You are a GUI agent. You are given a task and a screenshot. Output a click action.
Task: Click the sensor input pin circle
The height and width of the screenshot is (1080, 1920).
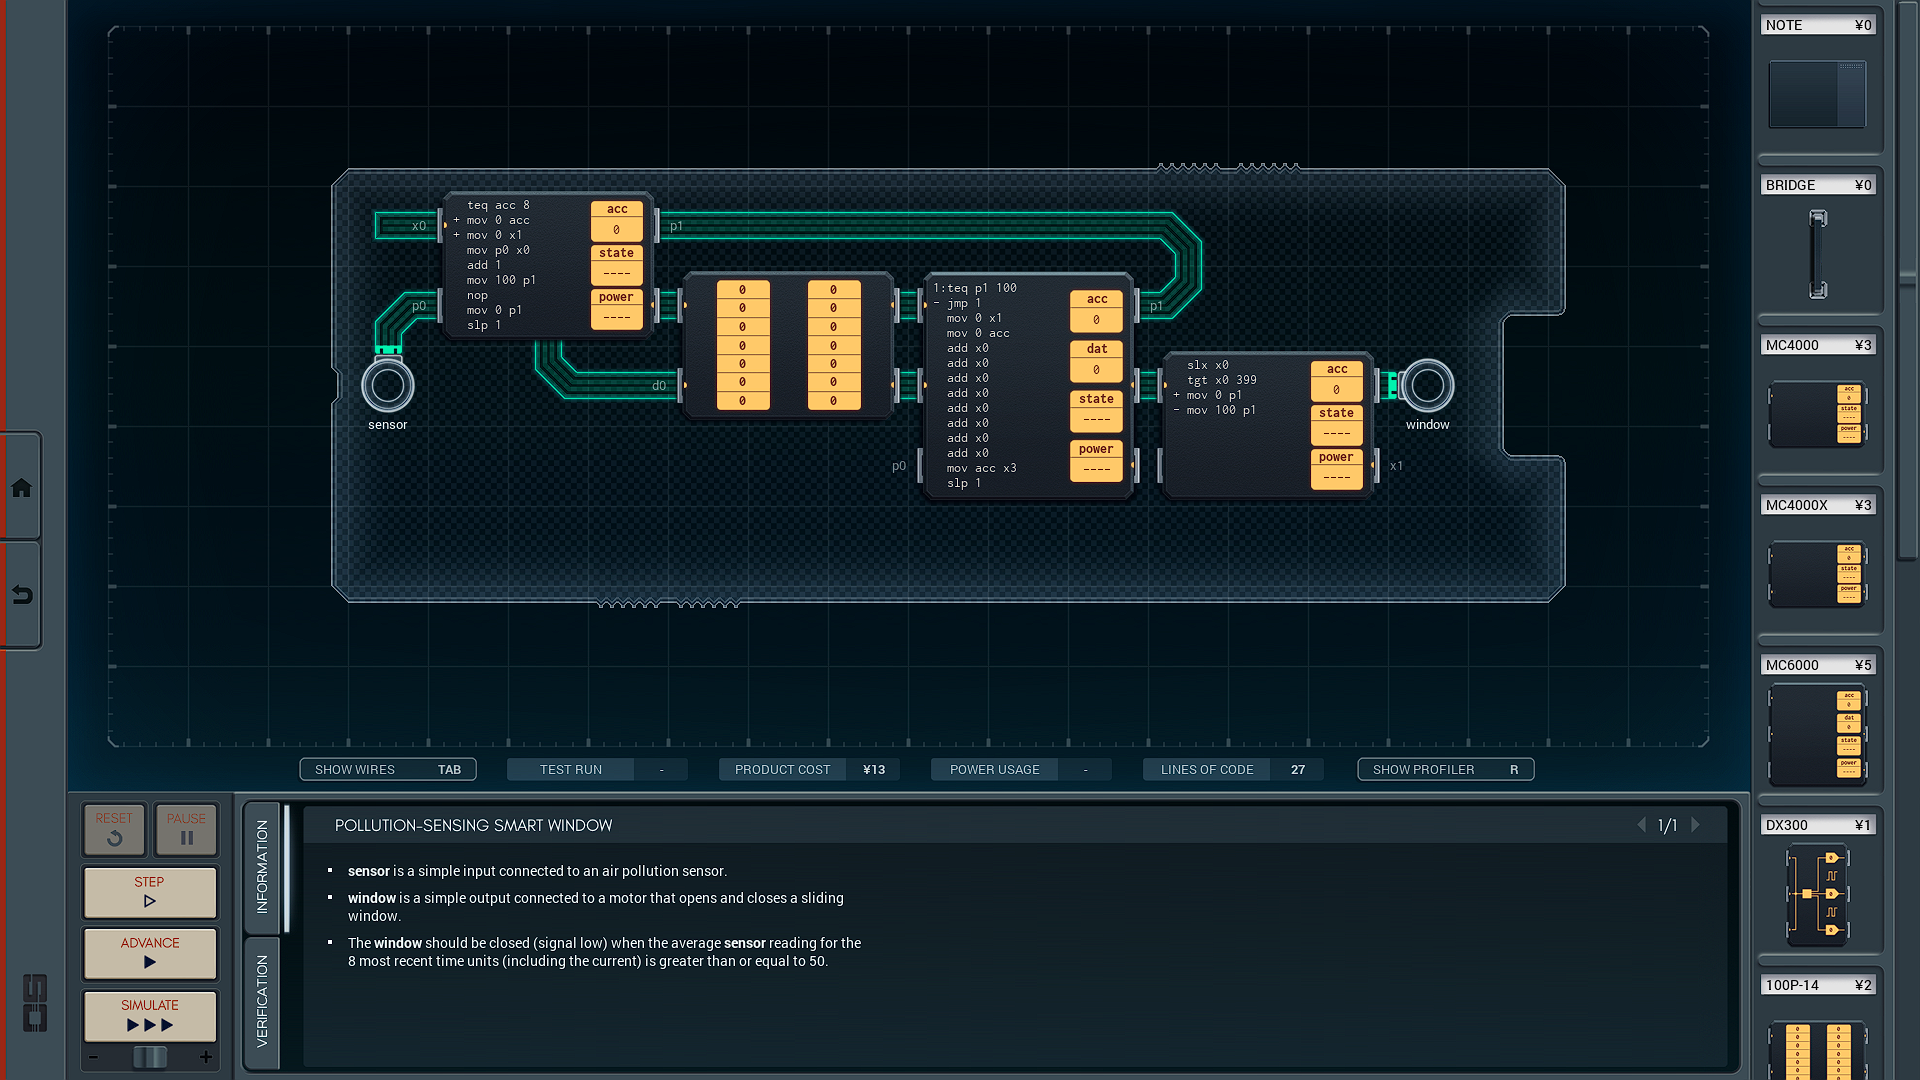pos(388,385)
